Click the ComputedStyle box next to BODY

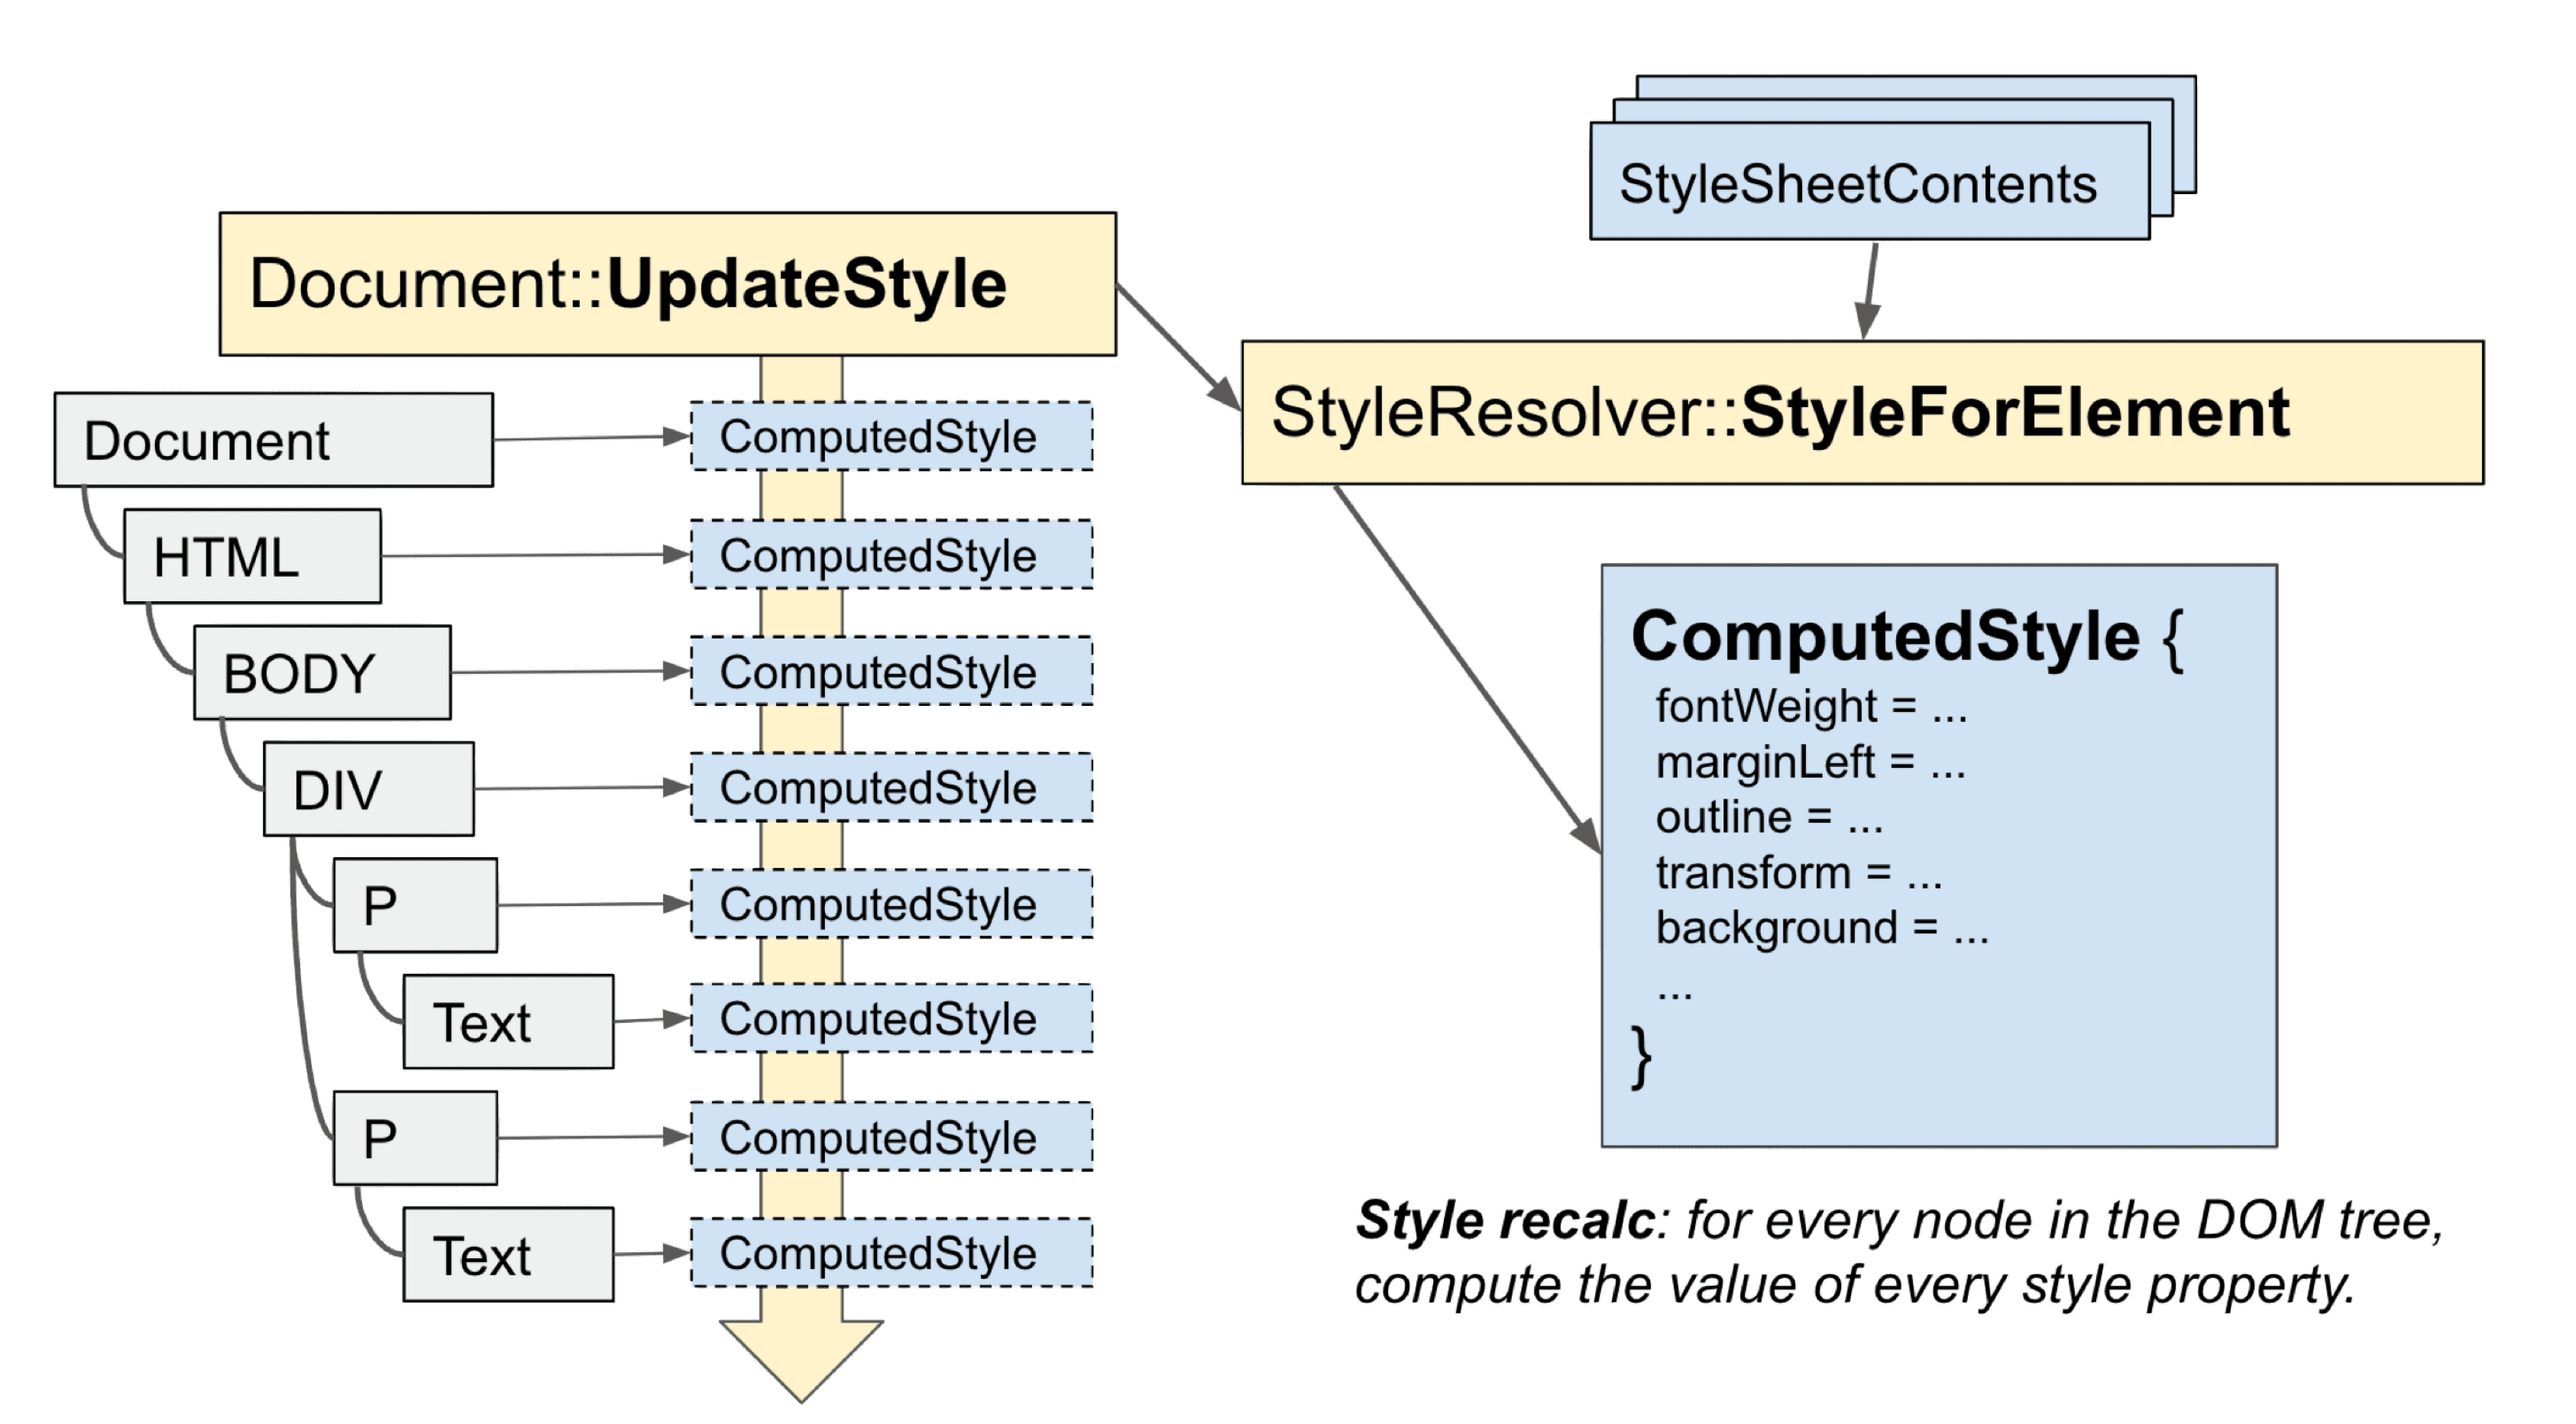pyautogui.click(x=891, y=671)
